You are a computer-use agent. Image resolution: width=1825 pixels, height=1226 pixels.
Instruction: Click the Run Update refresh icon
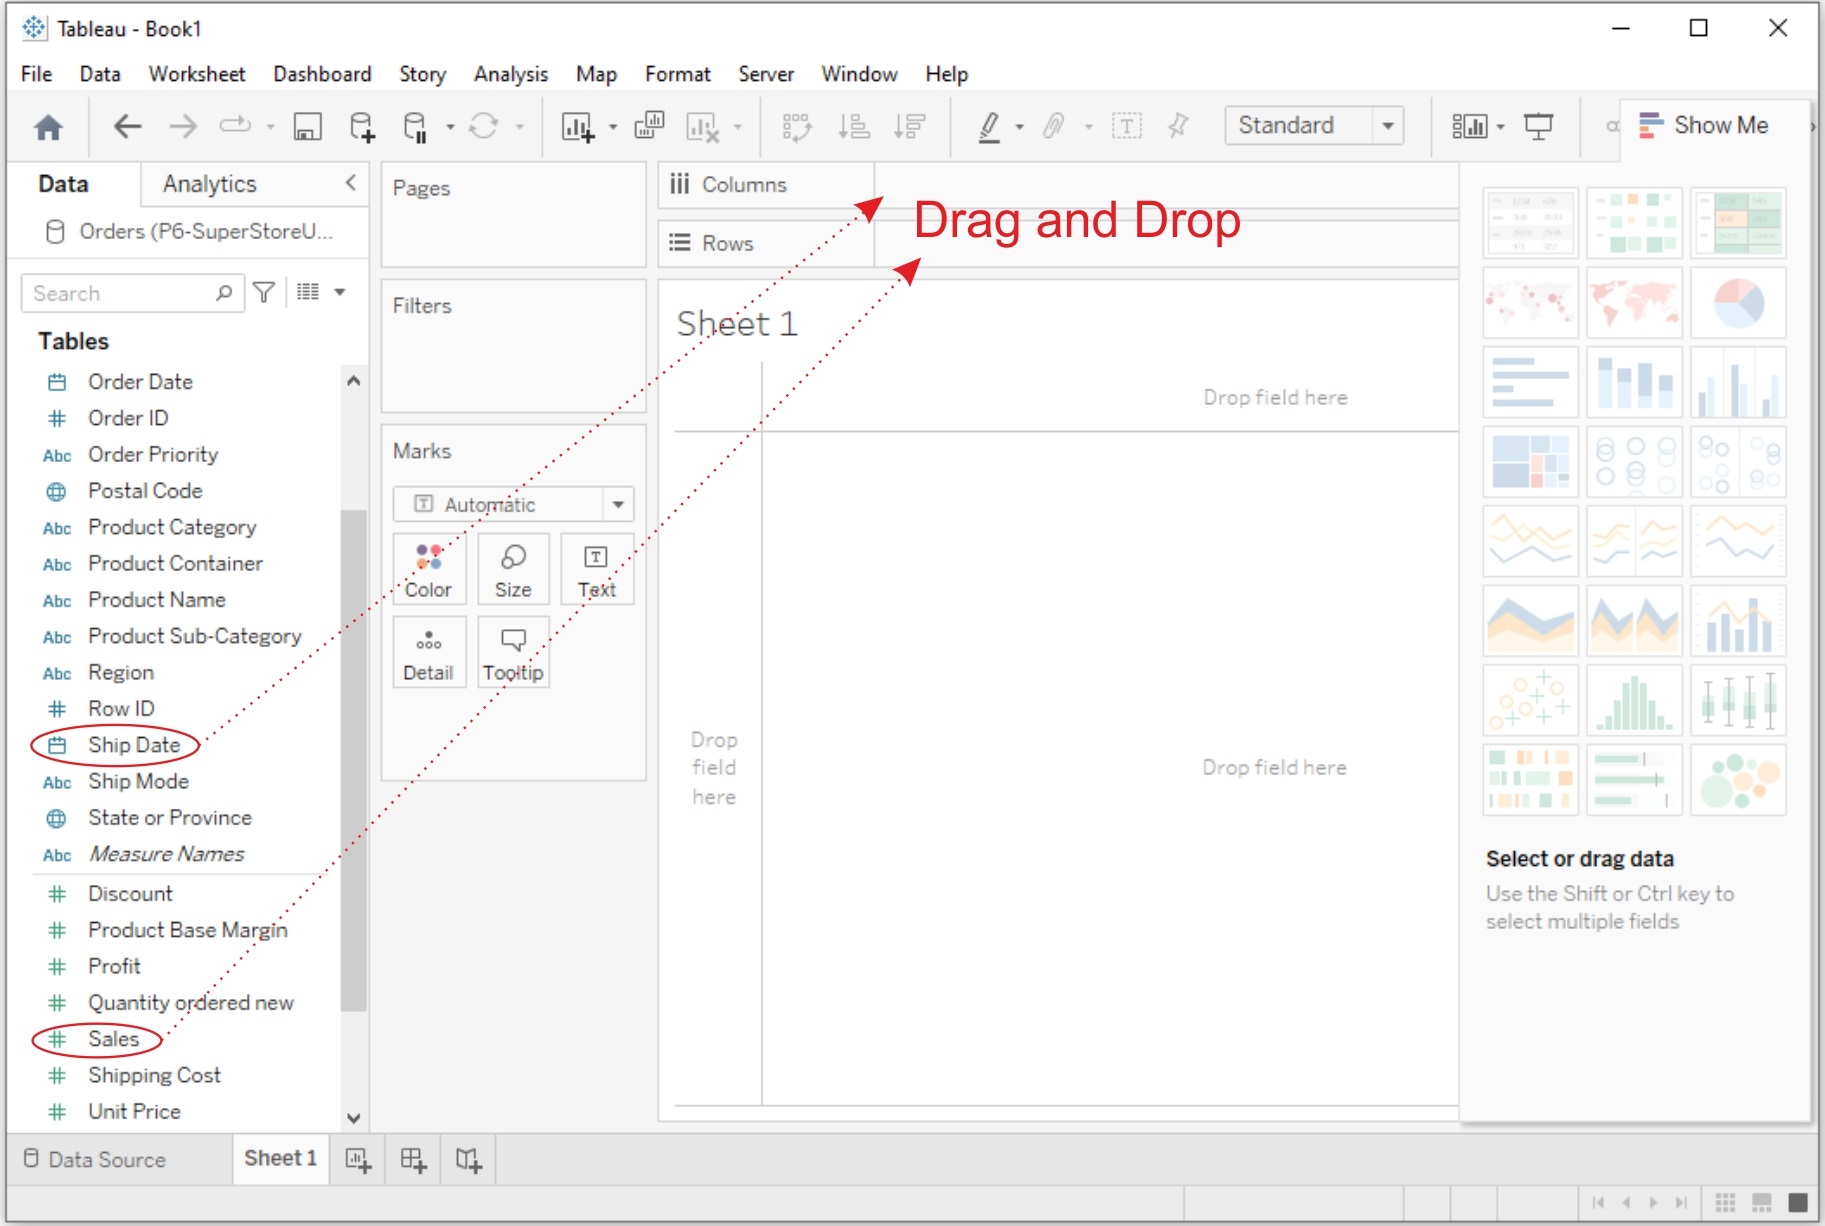[x=484, y=126]
